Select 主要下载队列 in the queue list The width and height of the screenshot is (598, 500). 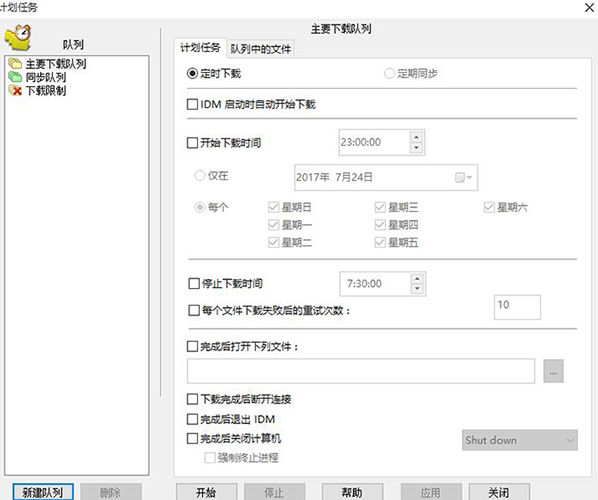click(56, 64)
